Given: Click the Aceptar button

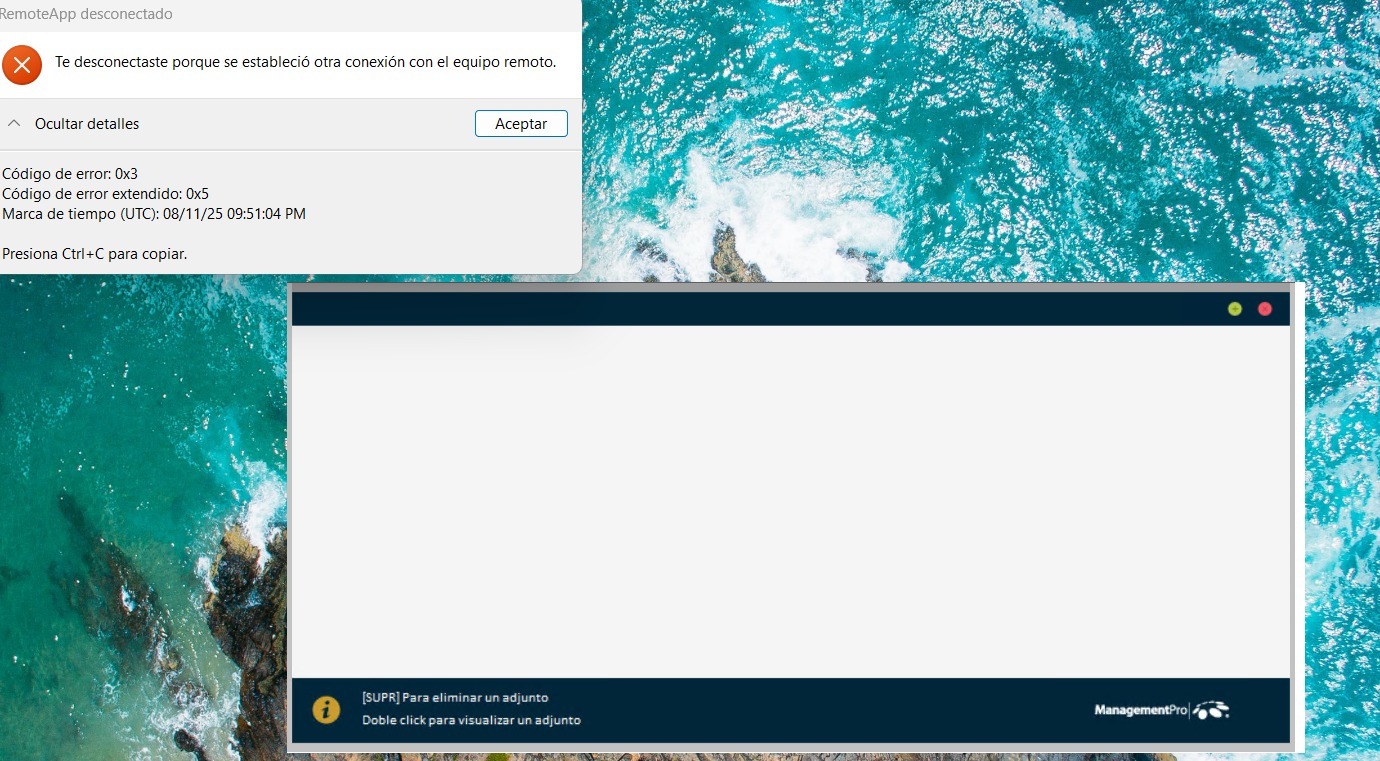Looking at the screenshot, I should coord(521,124).
